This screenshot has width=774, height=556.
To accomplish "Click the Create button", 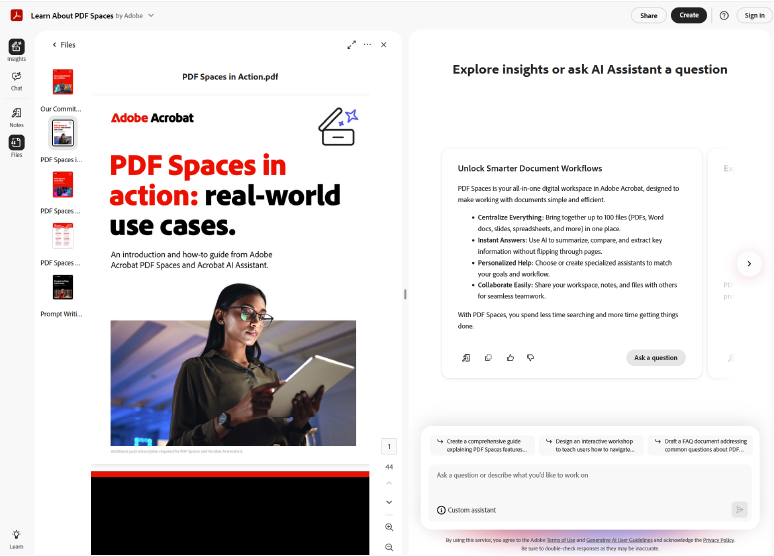I will coord(689,15).
